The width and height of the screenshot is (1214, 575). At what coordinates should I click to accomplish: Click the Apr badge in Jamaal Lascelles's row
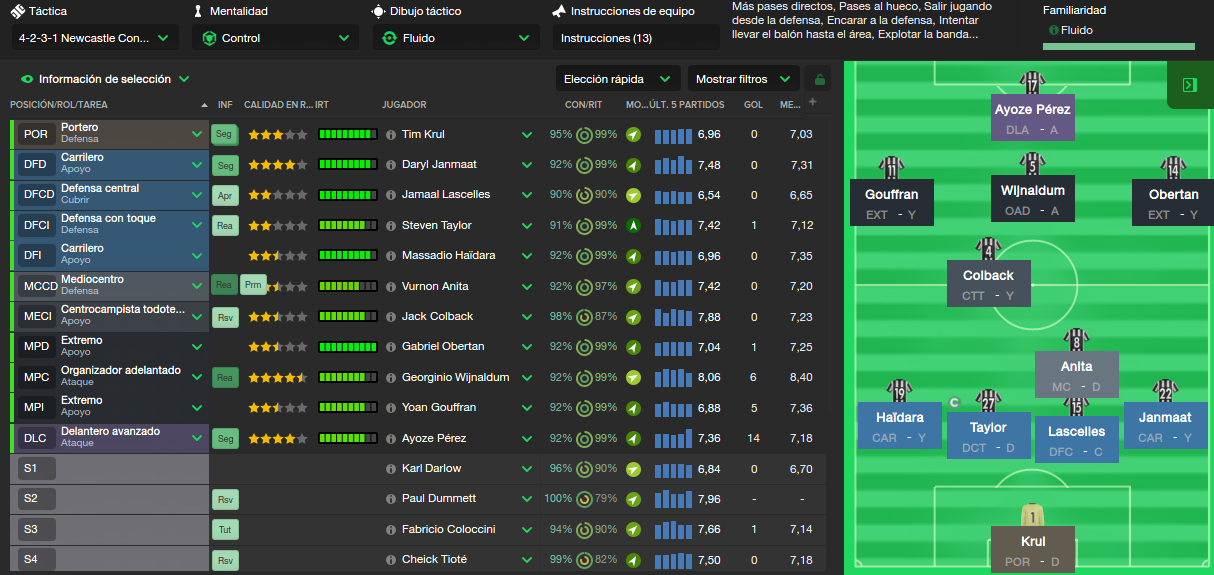(x=225, y=195)
